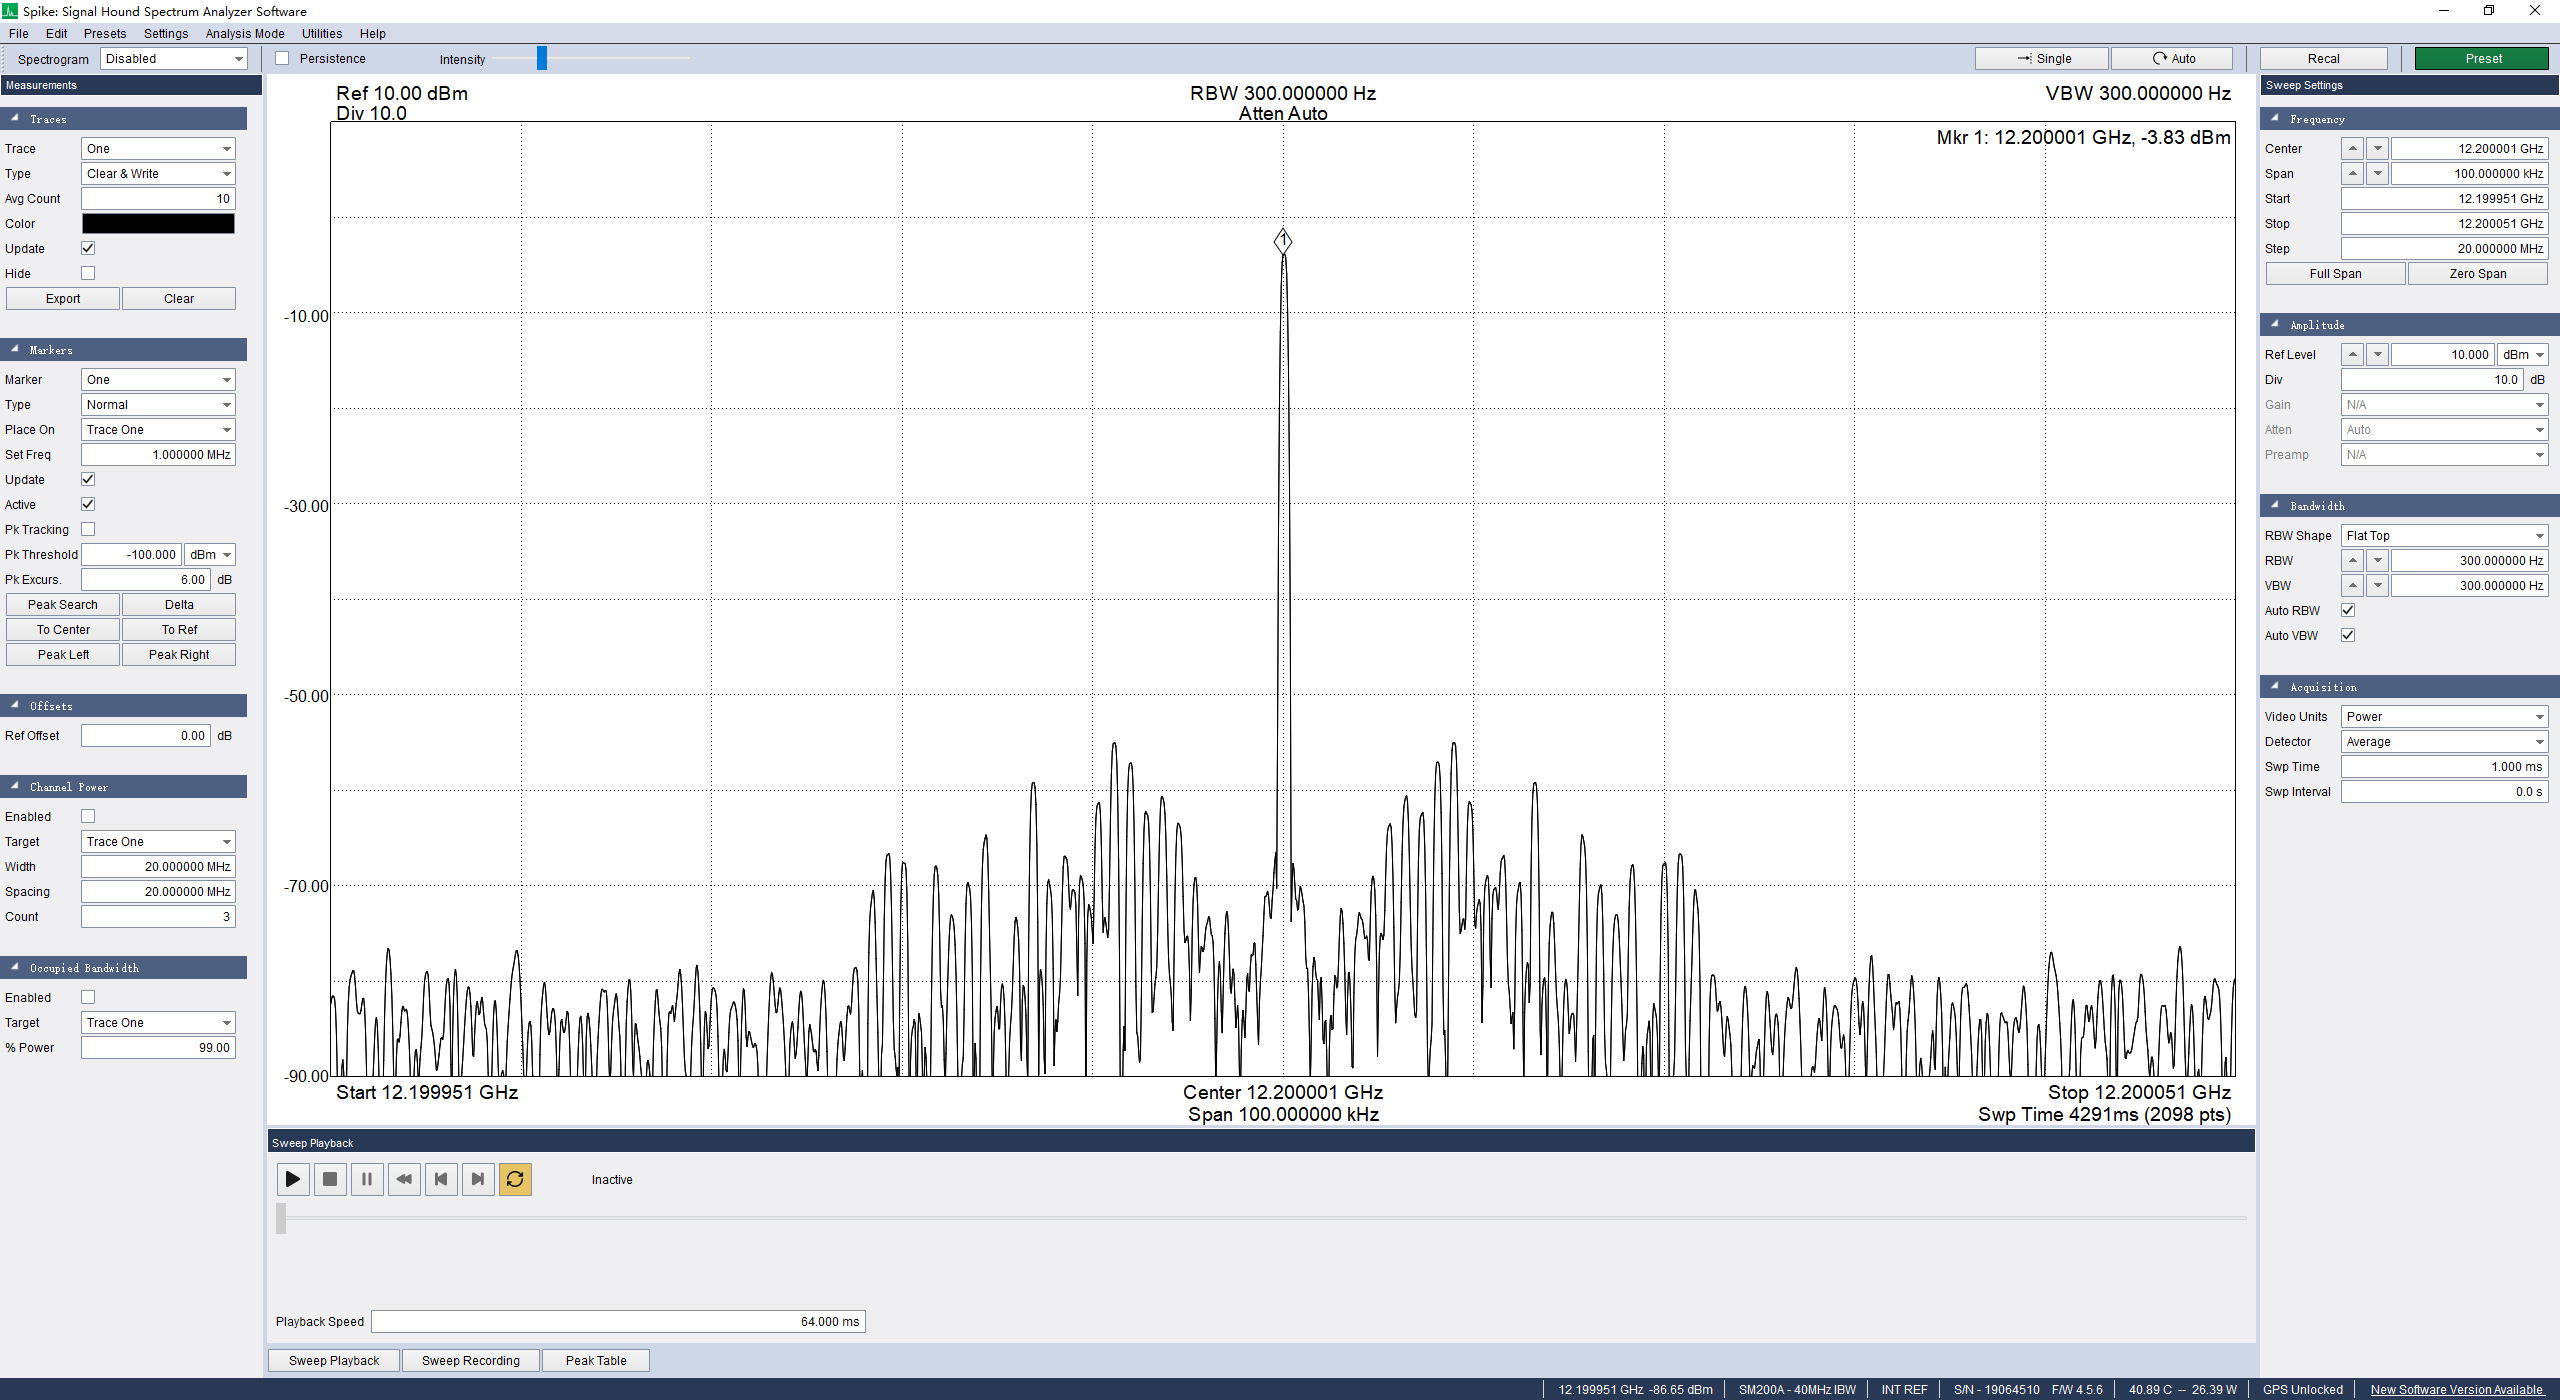Enable the Persistence checkbox
The image size is (2560, 1400).
pos(283,59)
